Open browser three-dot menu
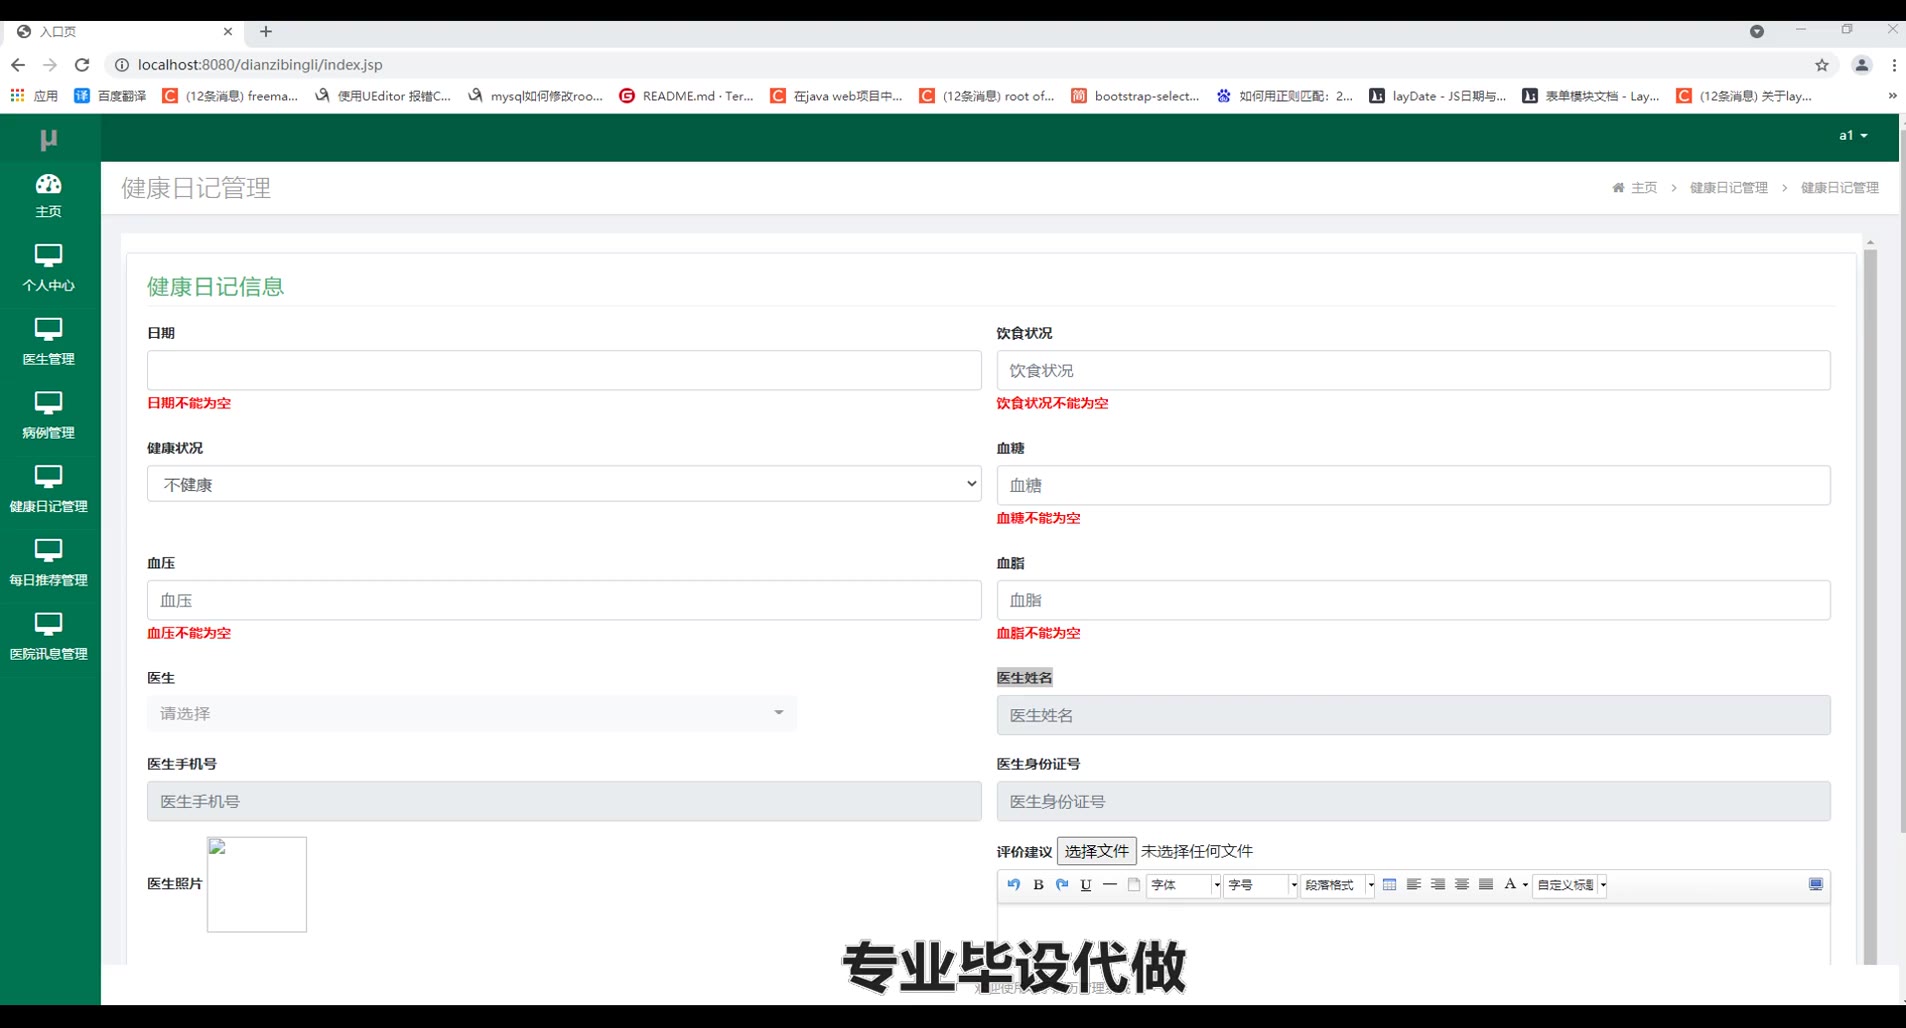Viewport: 1906px width, 1028px height. point(1894,65)
